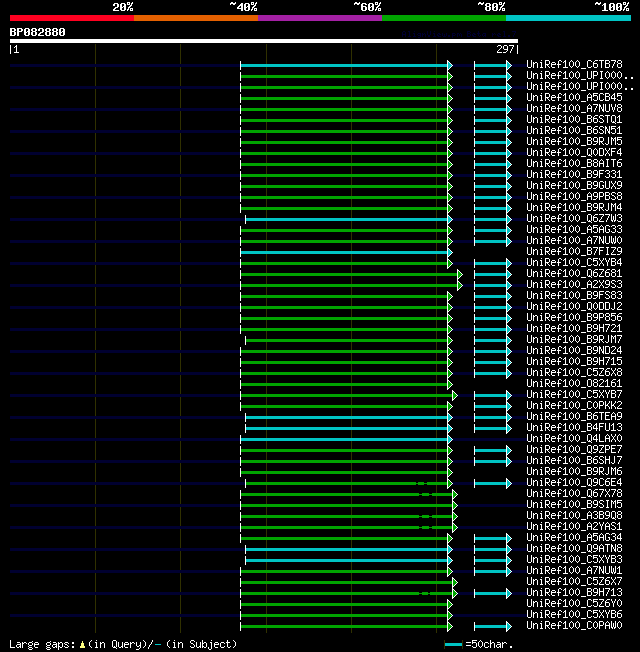This screenshot has height=652, width=640.
Task: Click the UniRef100_C5Z6X8 label
Action: click(x=574, y=373)
